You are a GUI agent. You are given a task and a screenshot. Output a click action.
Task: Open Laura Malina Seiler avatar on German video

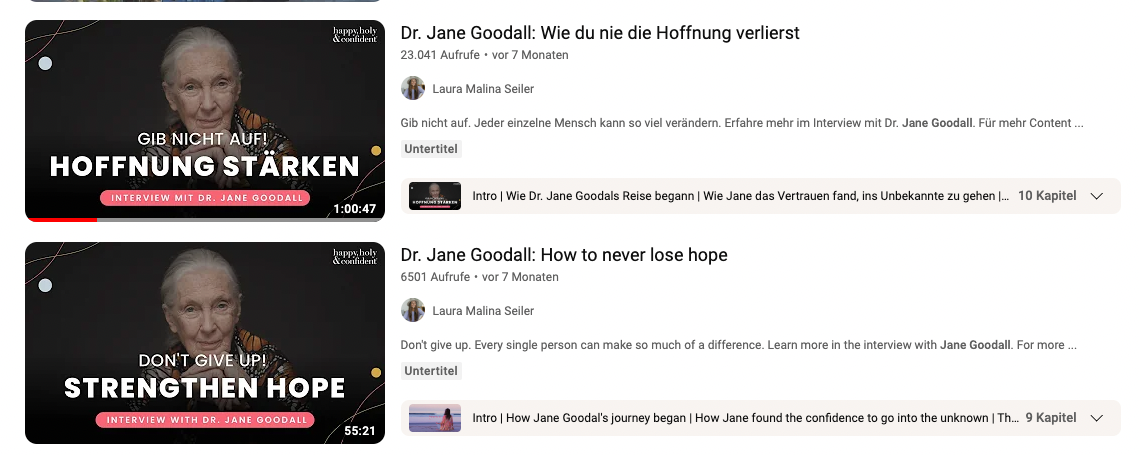tap(413, 88)
